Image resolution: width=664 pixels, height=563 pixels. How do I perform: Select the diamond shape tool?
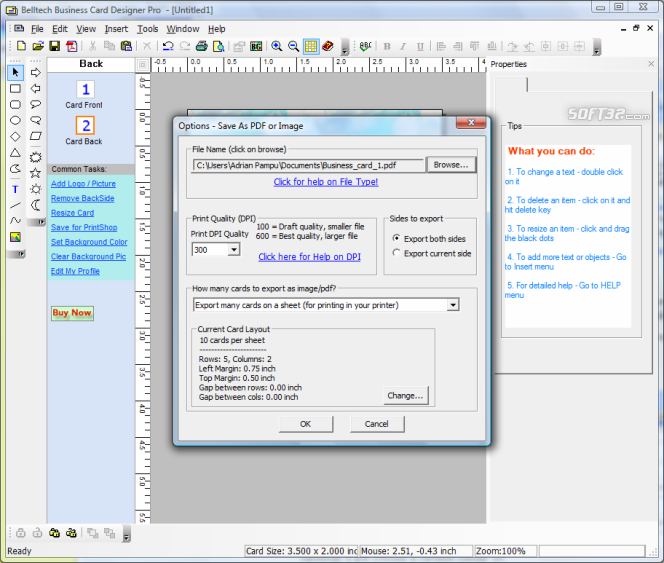(15, 137)
